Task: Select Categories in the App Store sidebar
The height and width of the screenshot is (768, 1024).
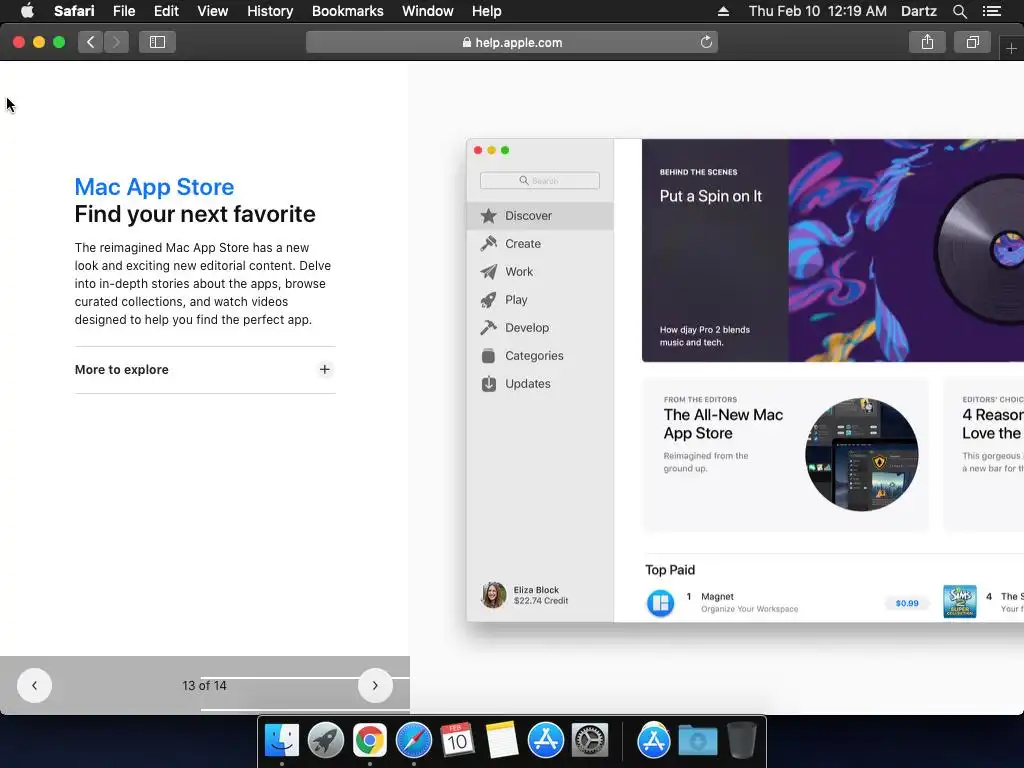Action: 540,356
